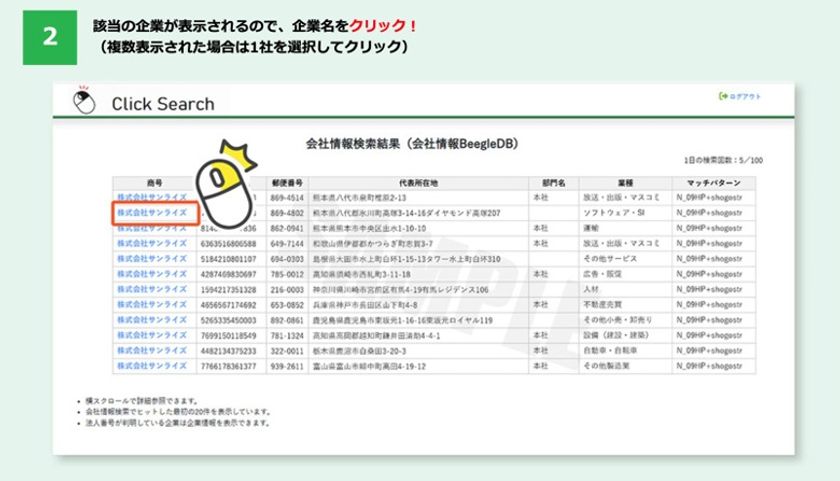Viewport: 840px width, 481px height.
Task: Click the ログアウト text link
Action: click(745, 96)
